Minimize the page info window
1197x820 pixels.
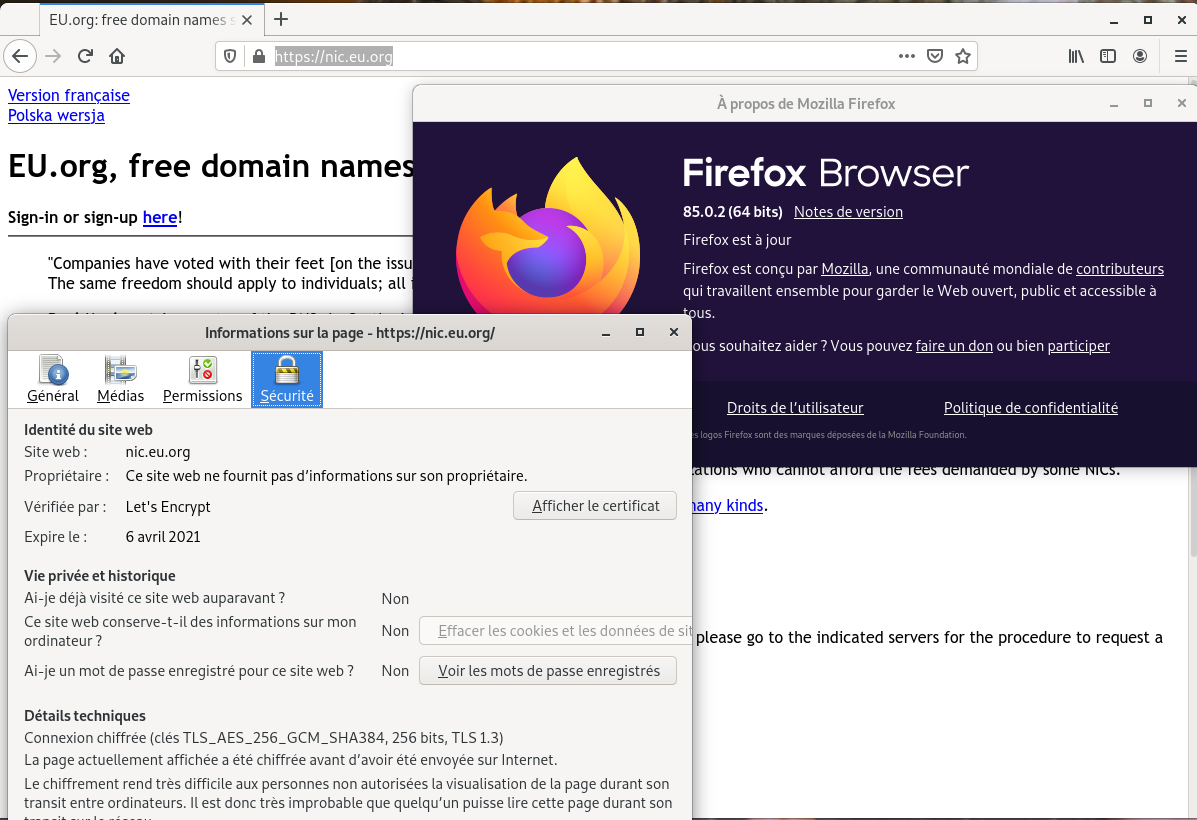[x=606, y=333]
